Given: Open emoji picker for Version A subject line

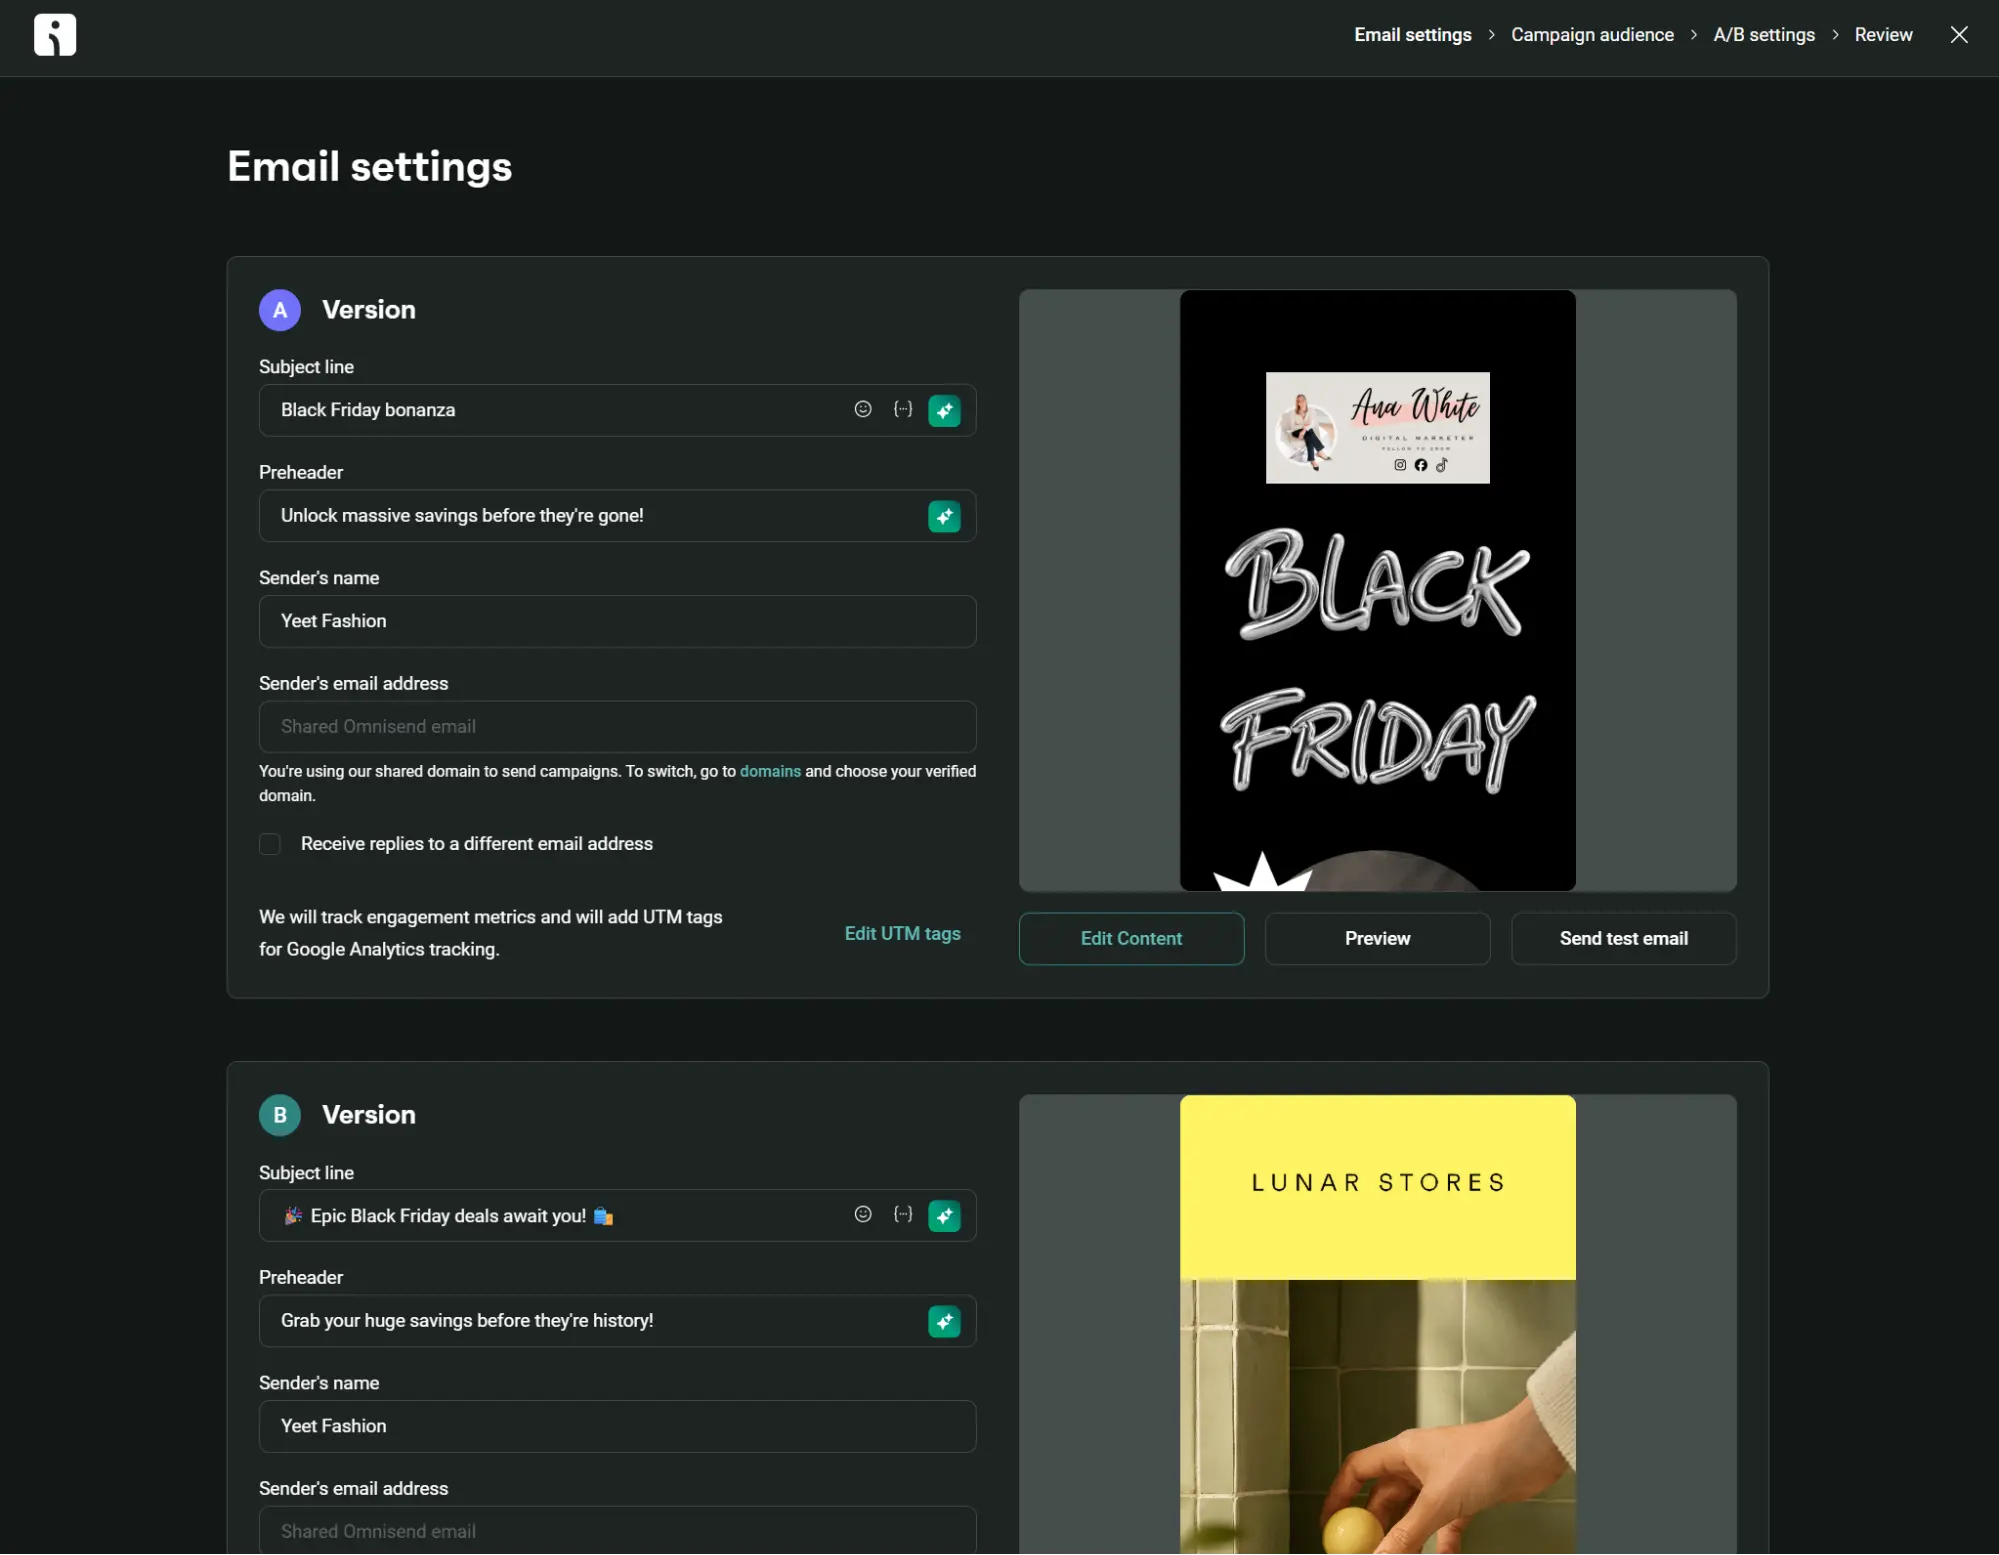Looking at the screenshot, I should coord(863,409).
